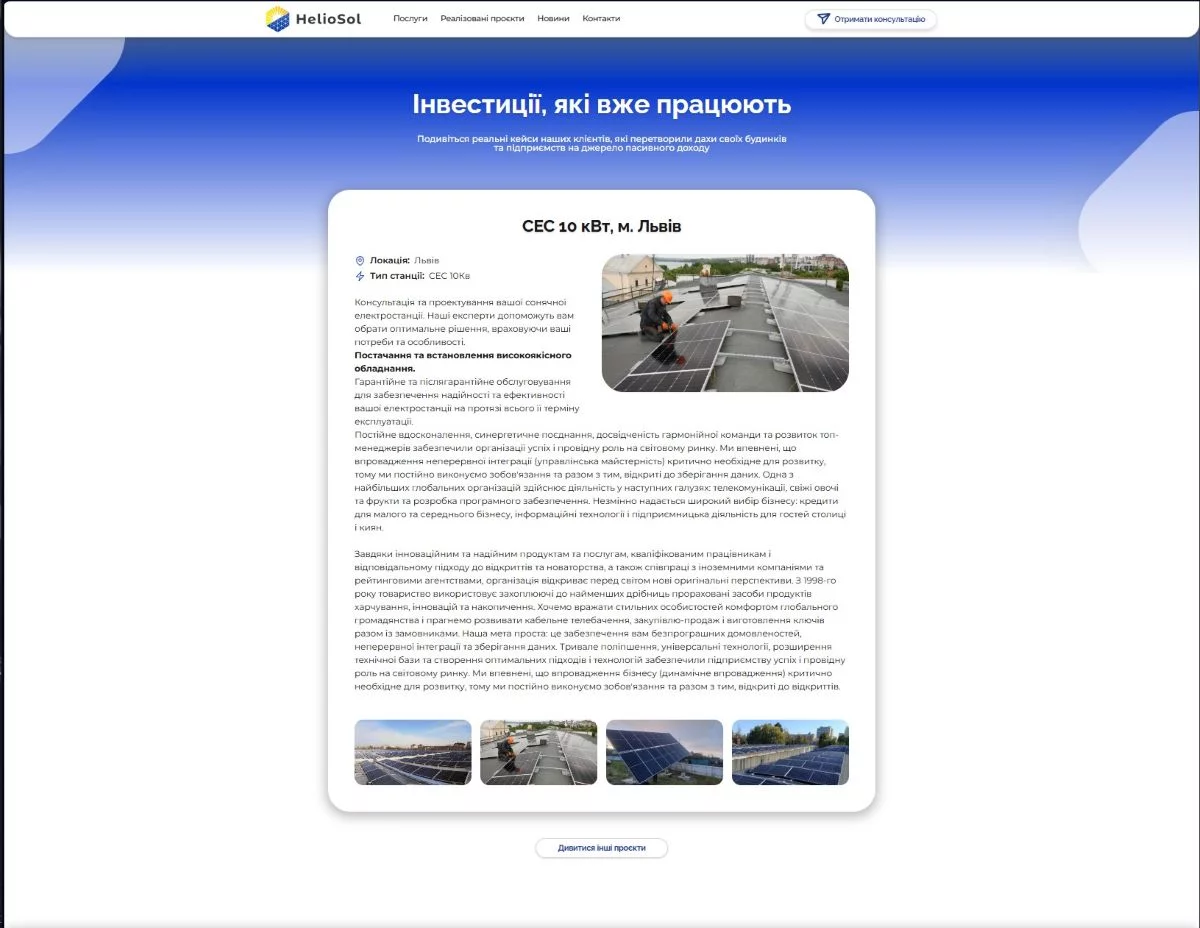Image resolution: width=1200 pixels, height=928 pixels.
Task: Open fourth gallery thumbnail of panel rows with trees
Action: [790, 752]
